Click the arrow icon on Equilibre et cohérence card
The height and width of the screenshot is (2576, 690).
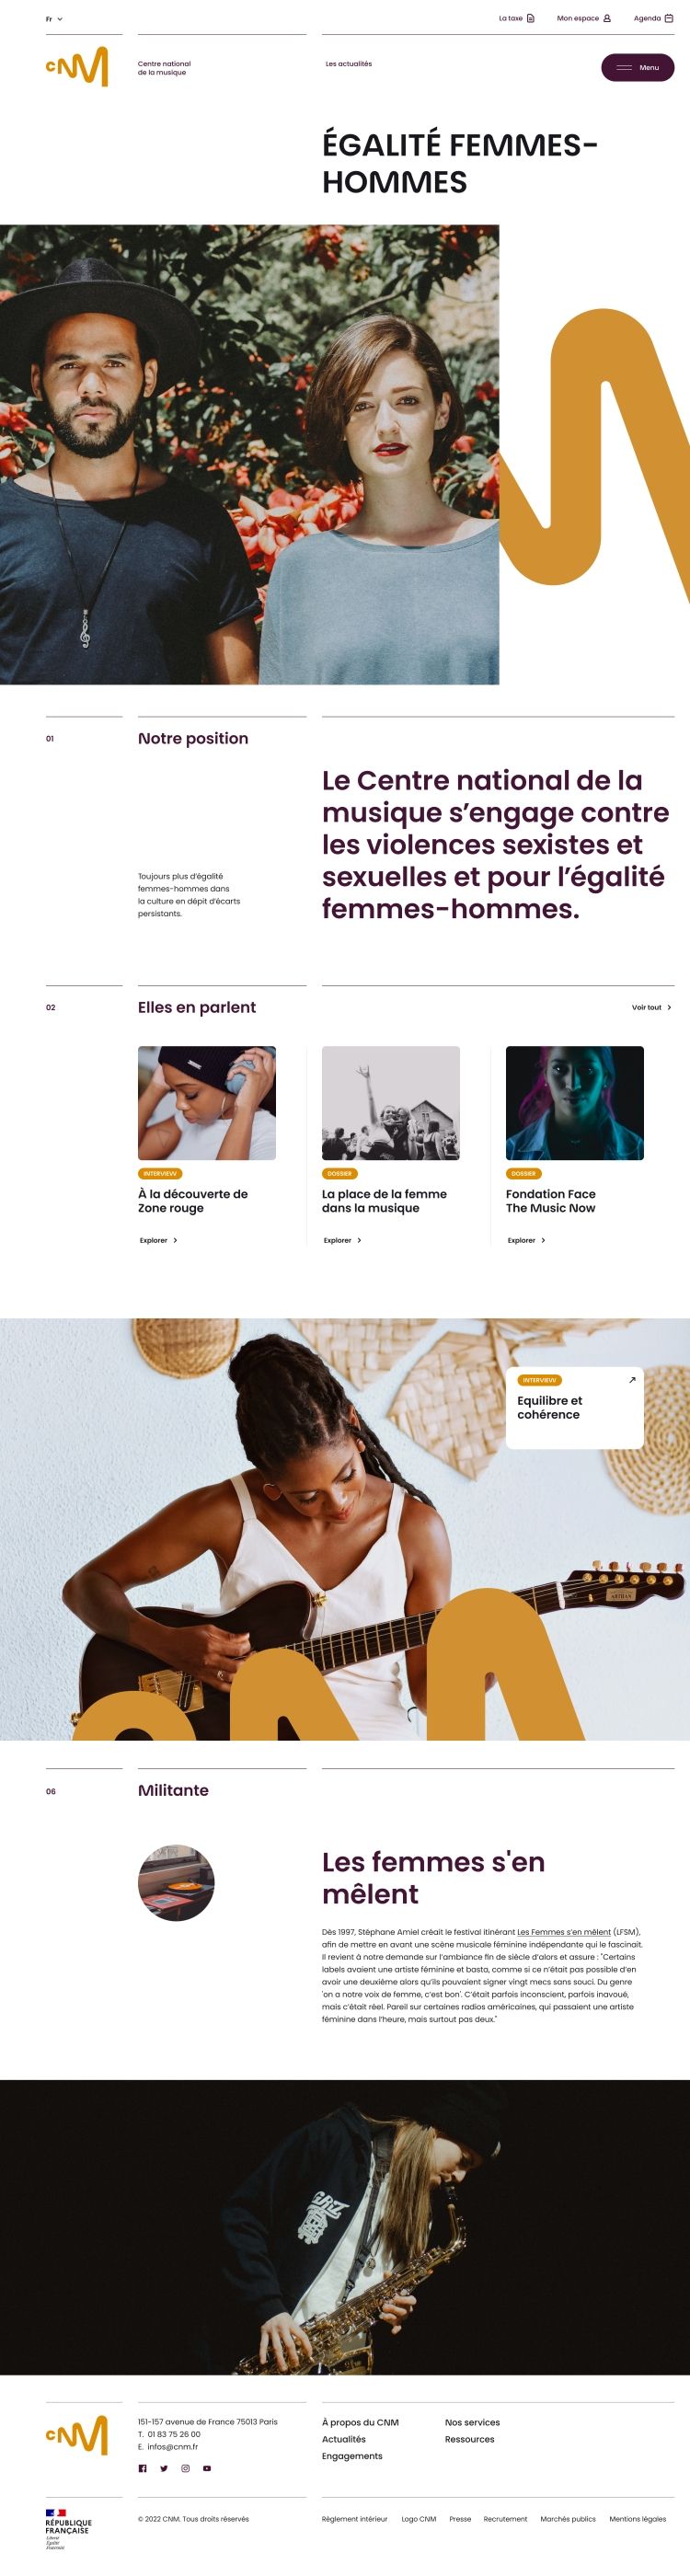click(x=632, y=1380)
